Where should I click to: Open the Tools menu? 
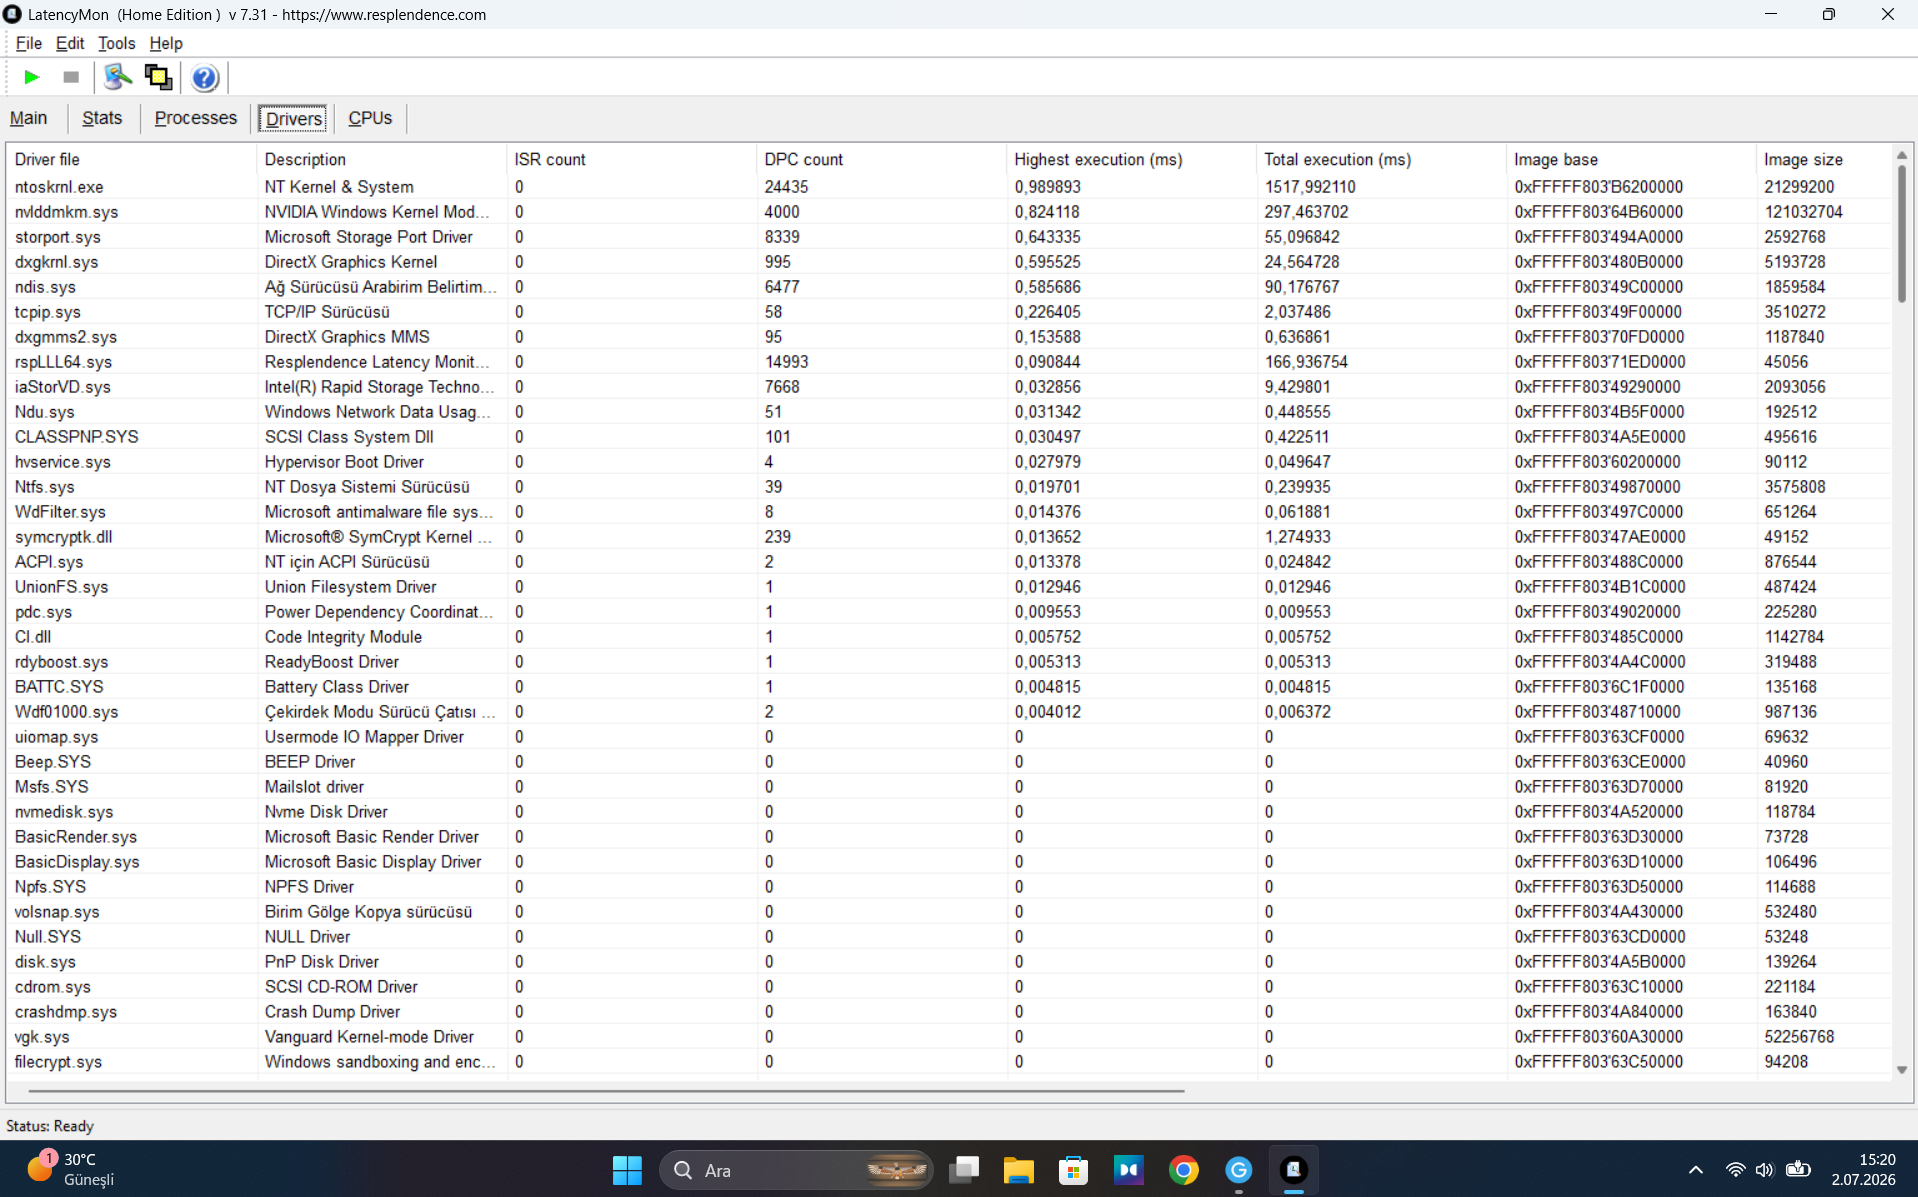[116, 43]
